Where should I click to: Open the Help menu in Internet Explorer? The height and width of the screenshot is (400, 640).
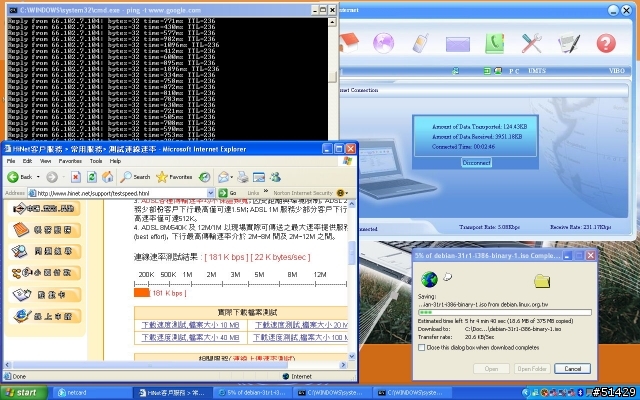(x=116, y=161)
